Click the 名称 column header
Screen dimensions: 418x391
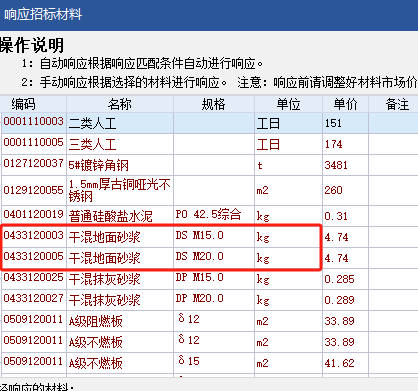(120, 104)
